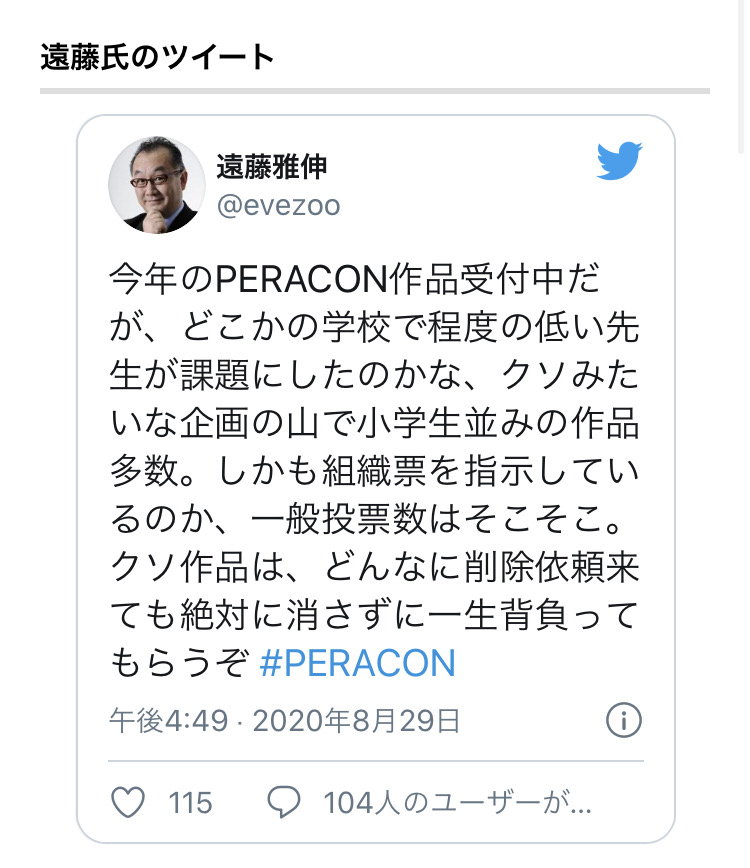Click the 午後4:49 time in the timestamp
This screenshot has width=750, height=868.
[169, 721]
